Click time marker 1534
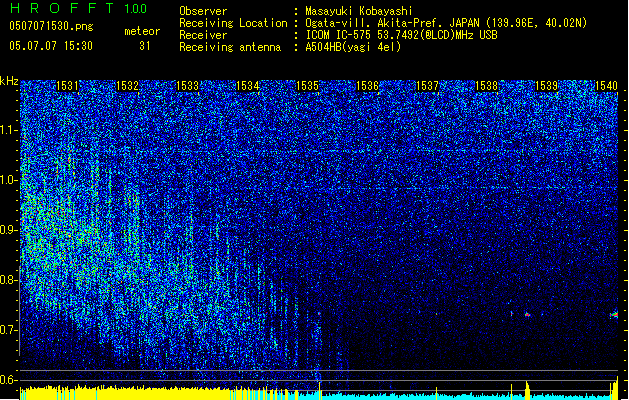This screenshot has width=629, height=400. pos(248,86)
